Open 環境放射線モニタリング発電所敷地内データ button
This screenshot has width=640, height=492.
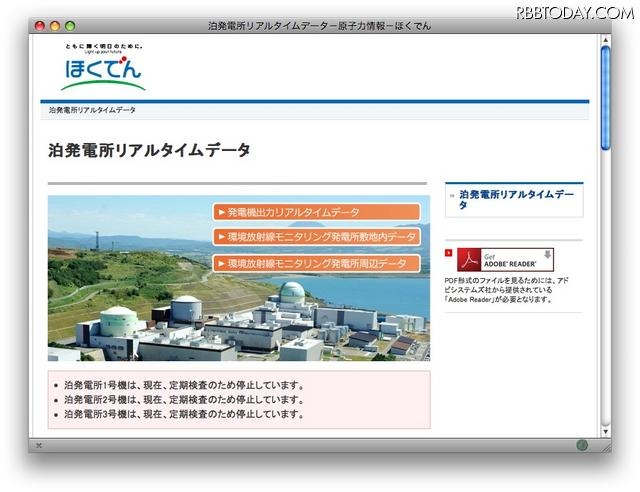pyautogui.click(x=316, y=237)
